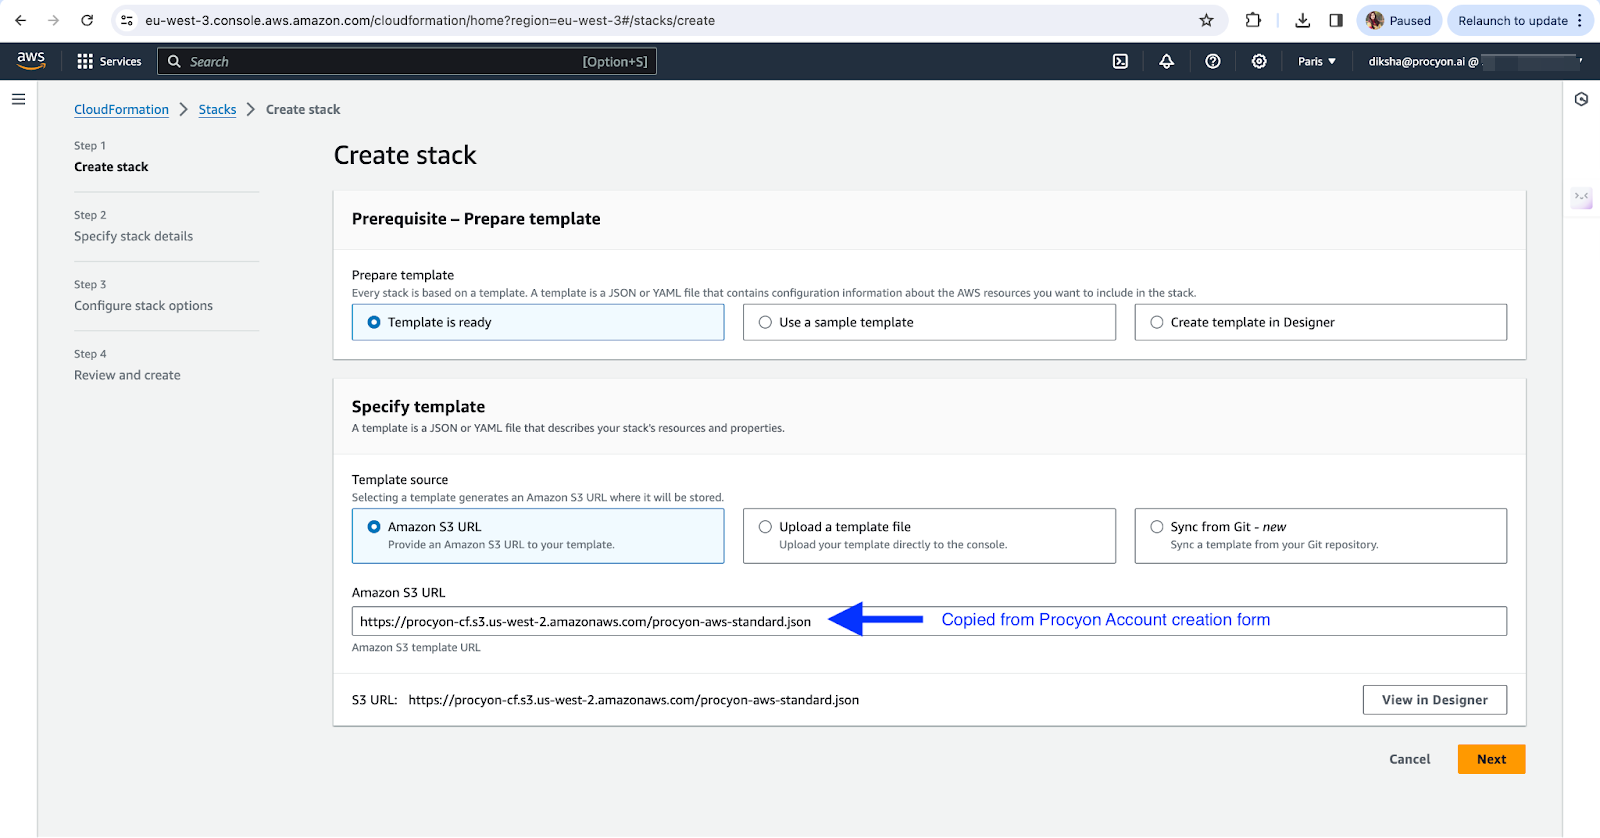Open the settings gear icon
This screenshot has height=838, width=1600.
(x=1258, y=61)
